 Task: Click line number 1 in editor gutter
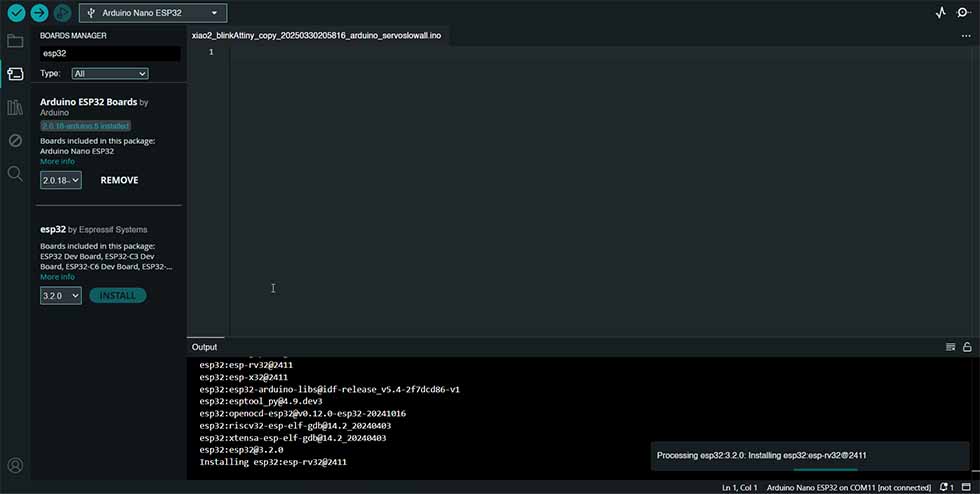[211, 52]
